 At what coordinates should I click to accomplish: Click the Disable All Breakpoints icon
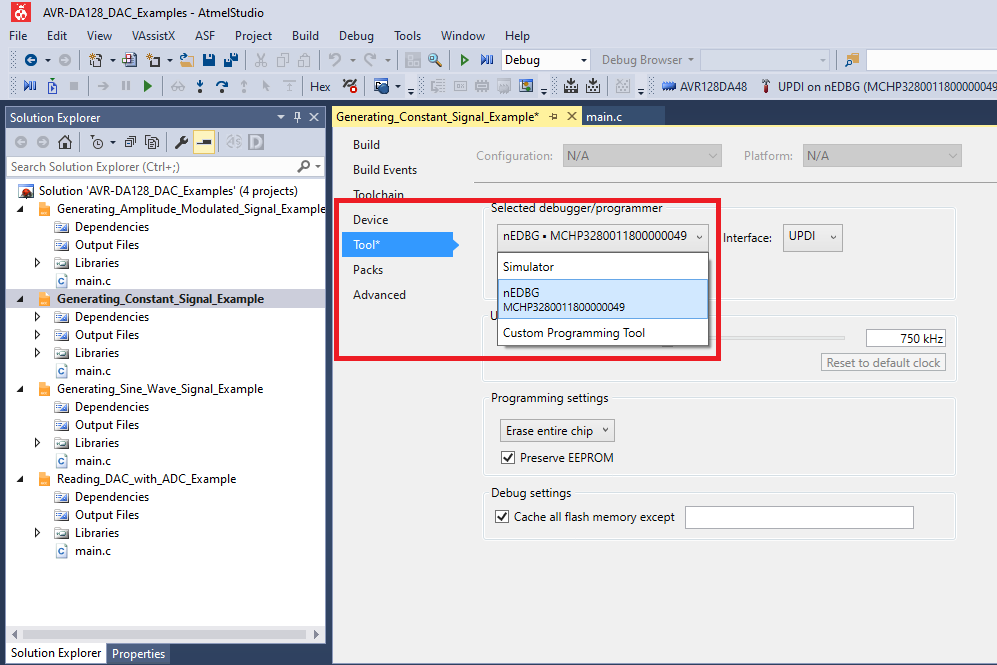(350, 86)
